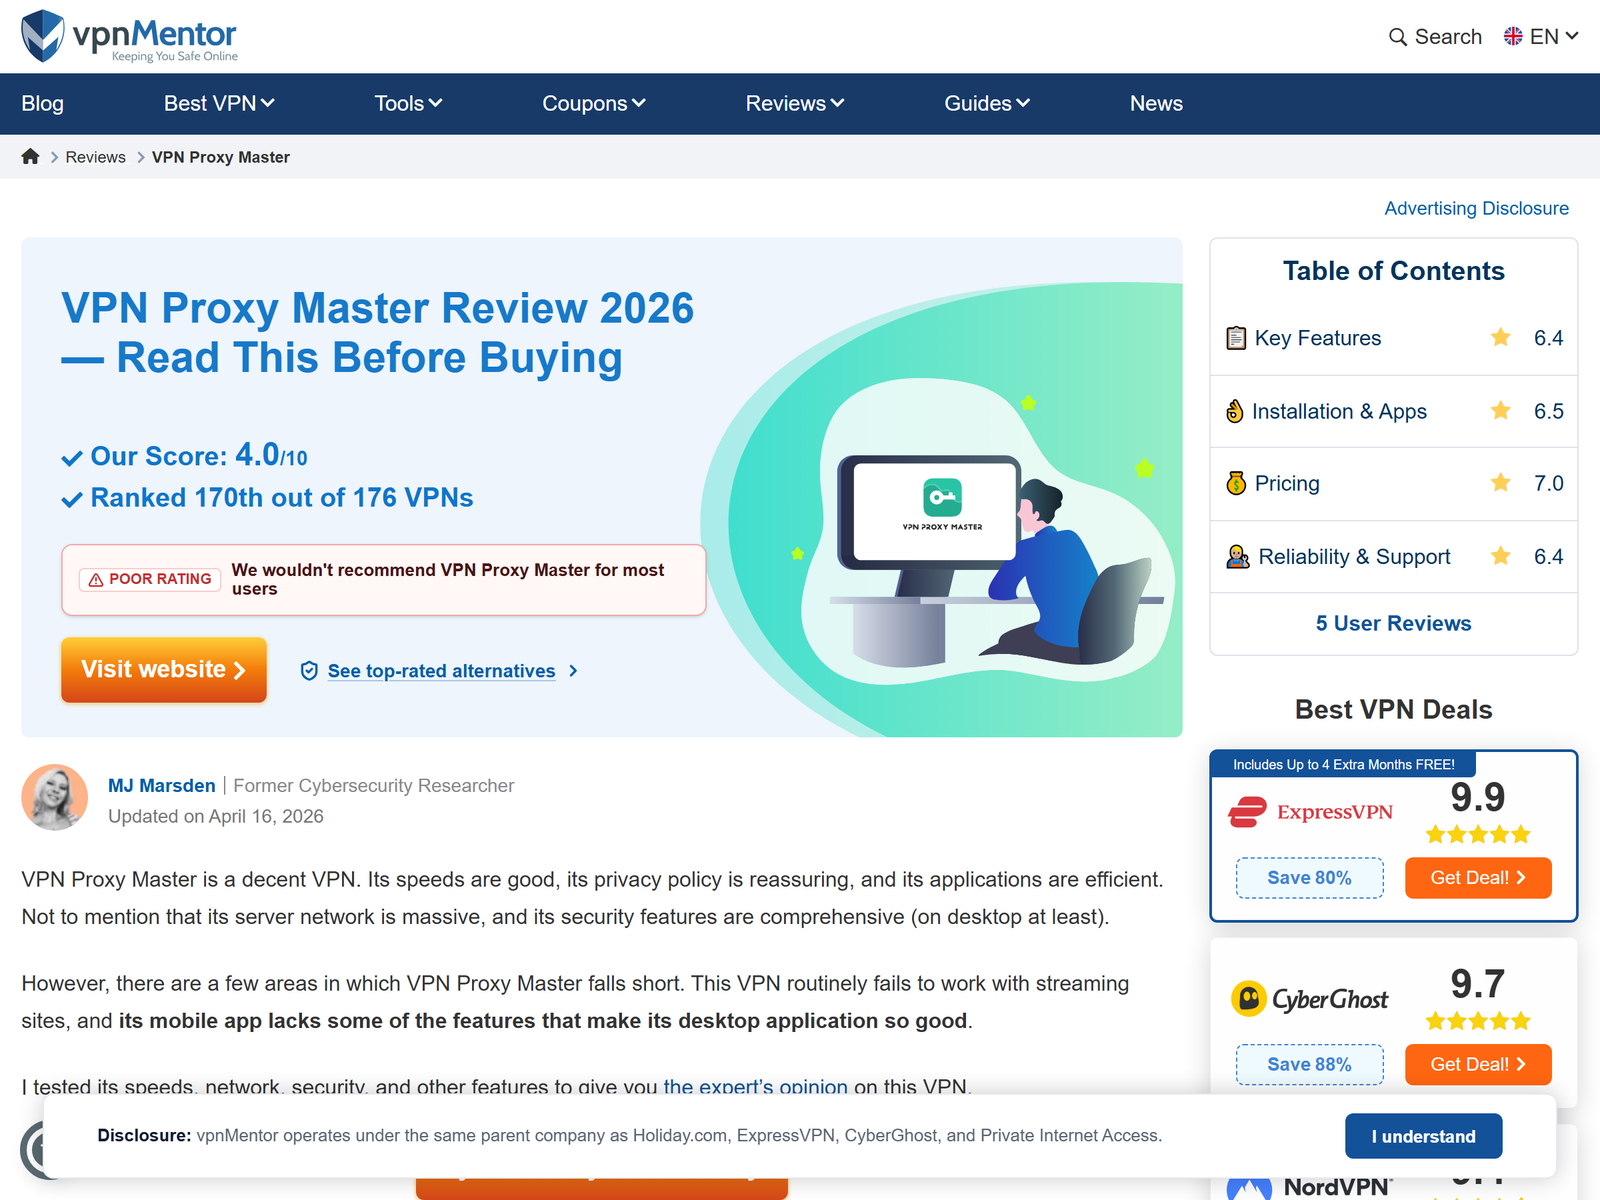Click the Reliability & Support icon

click(1238, 557)
